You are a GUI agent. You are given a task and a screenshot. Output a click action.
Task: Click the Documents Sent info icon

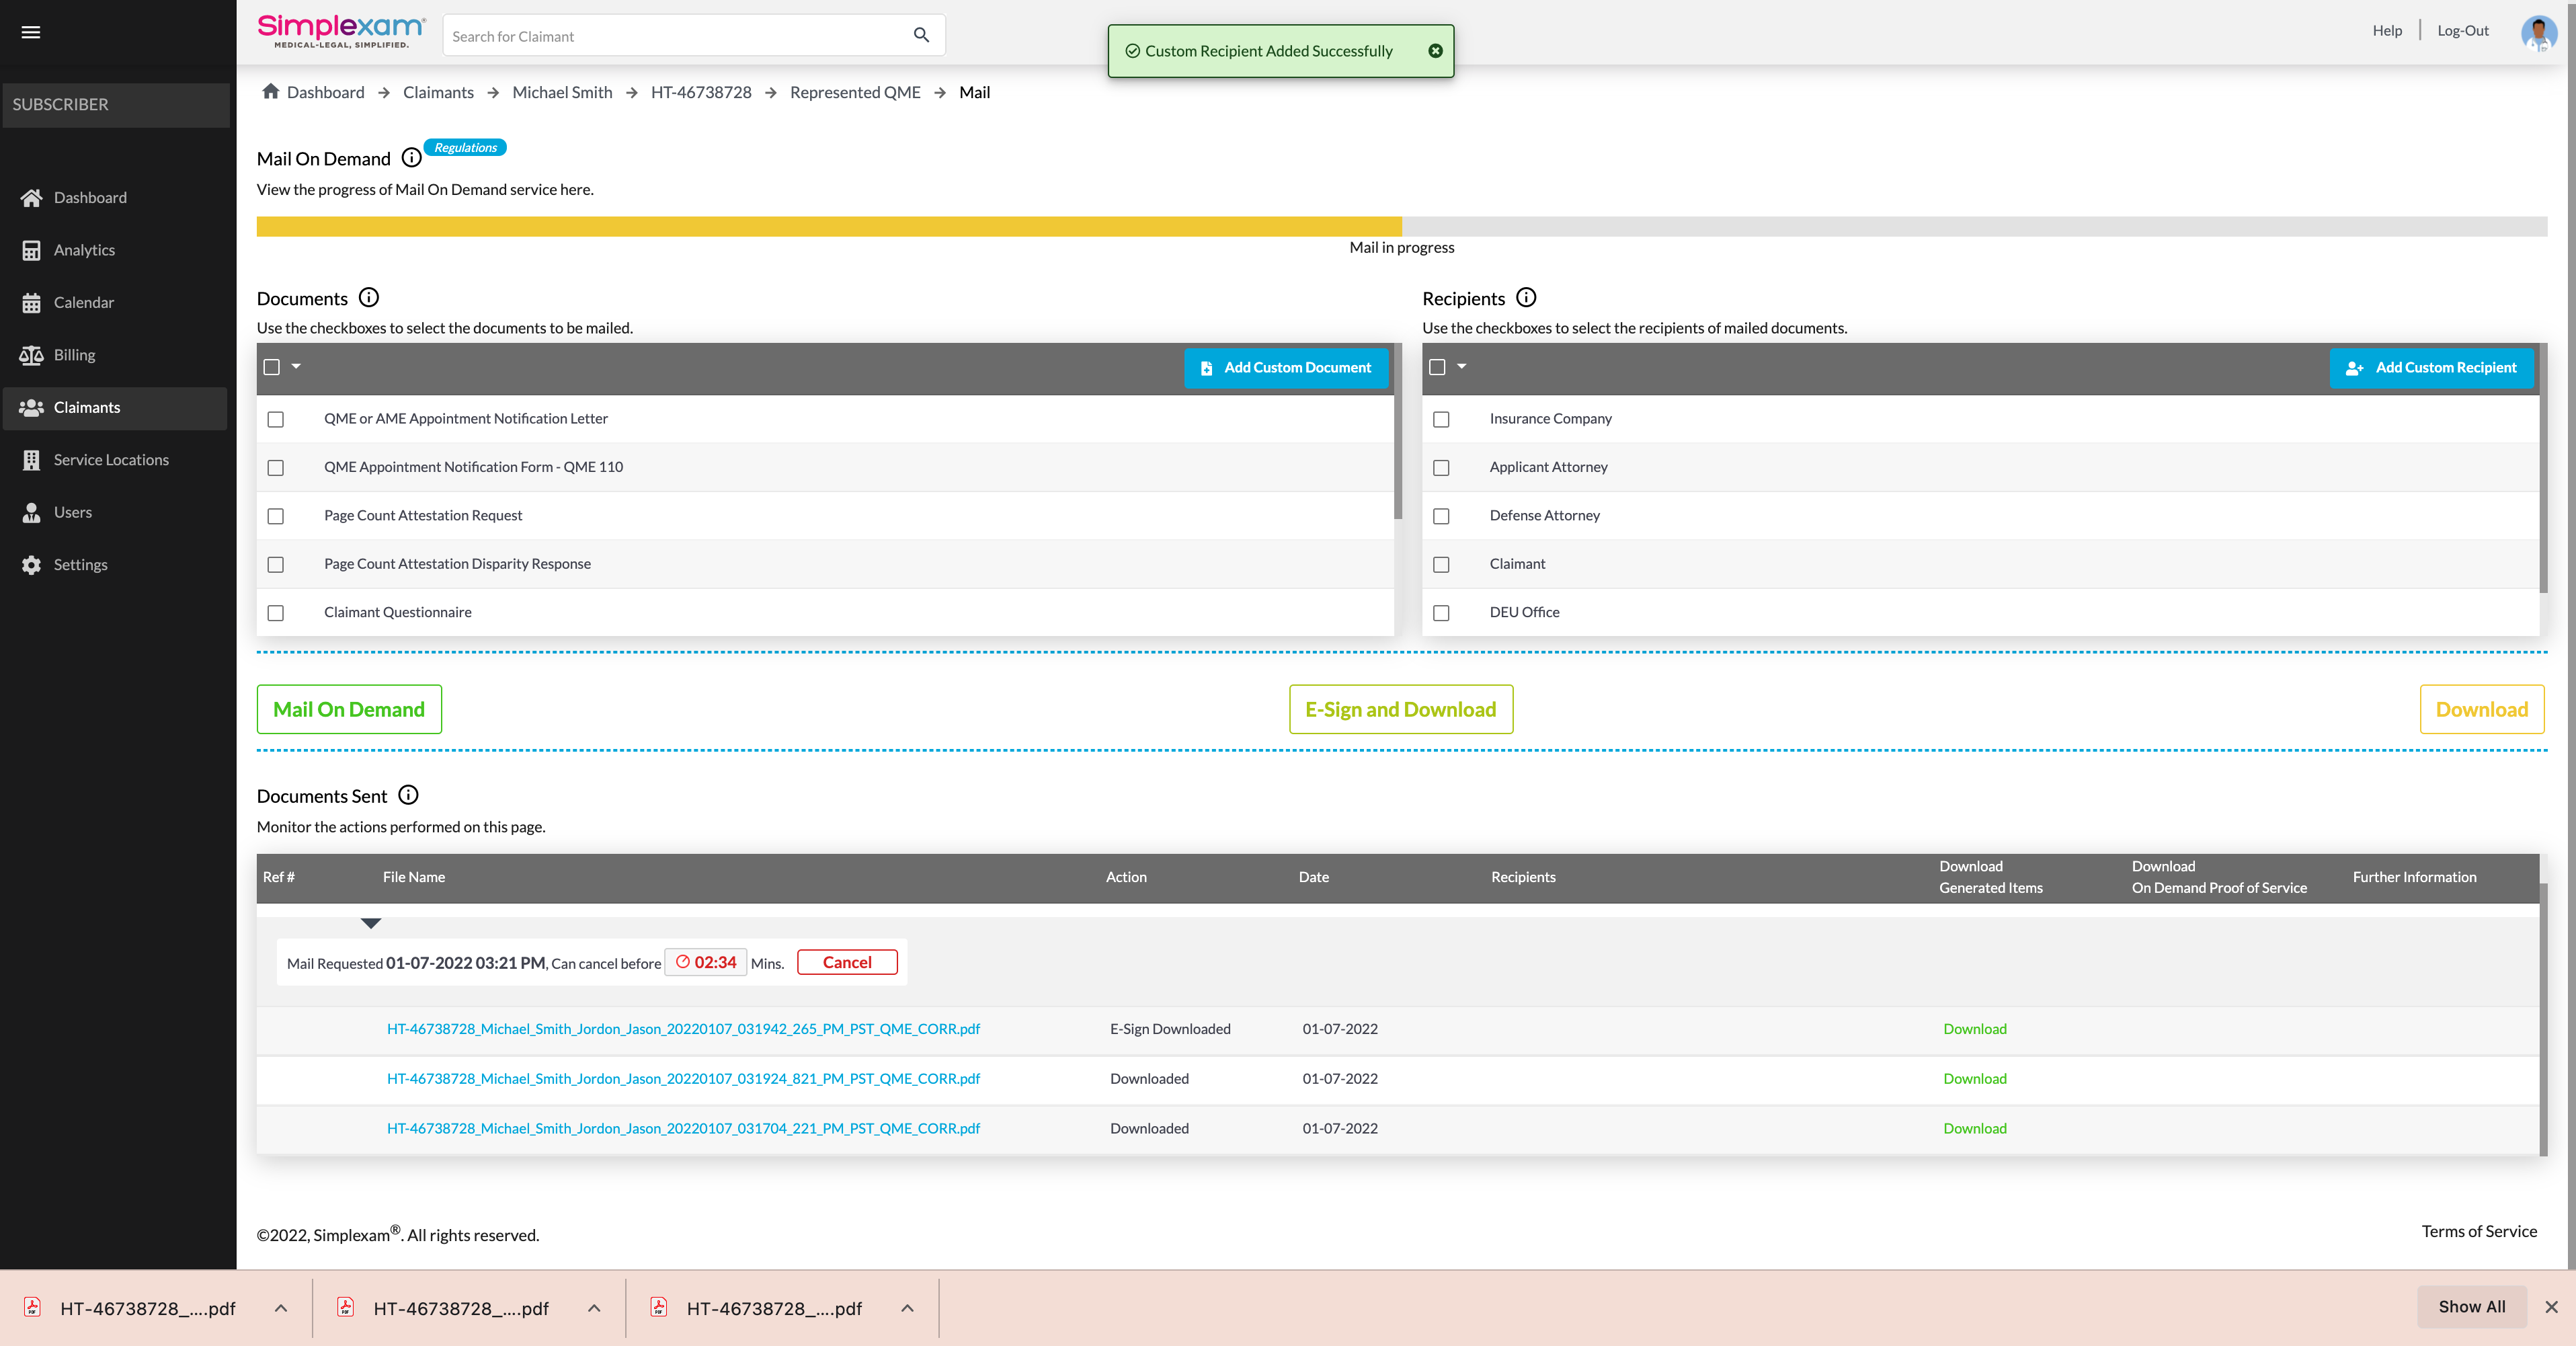(x=408, y=795)
